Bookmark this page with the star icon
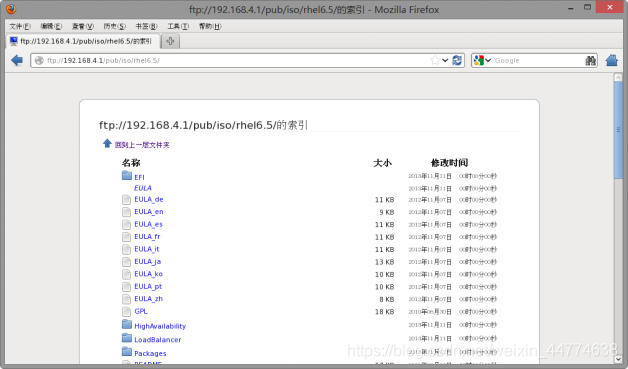The width and height of the screenshot is (628, 369). pyautogui.click(x=435, y=60)
